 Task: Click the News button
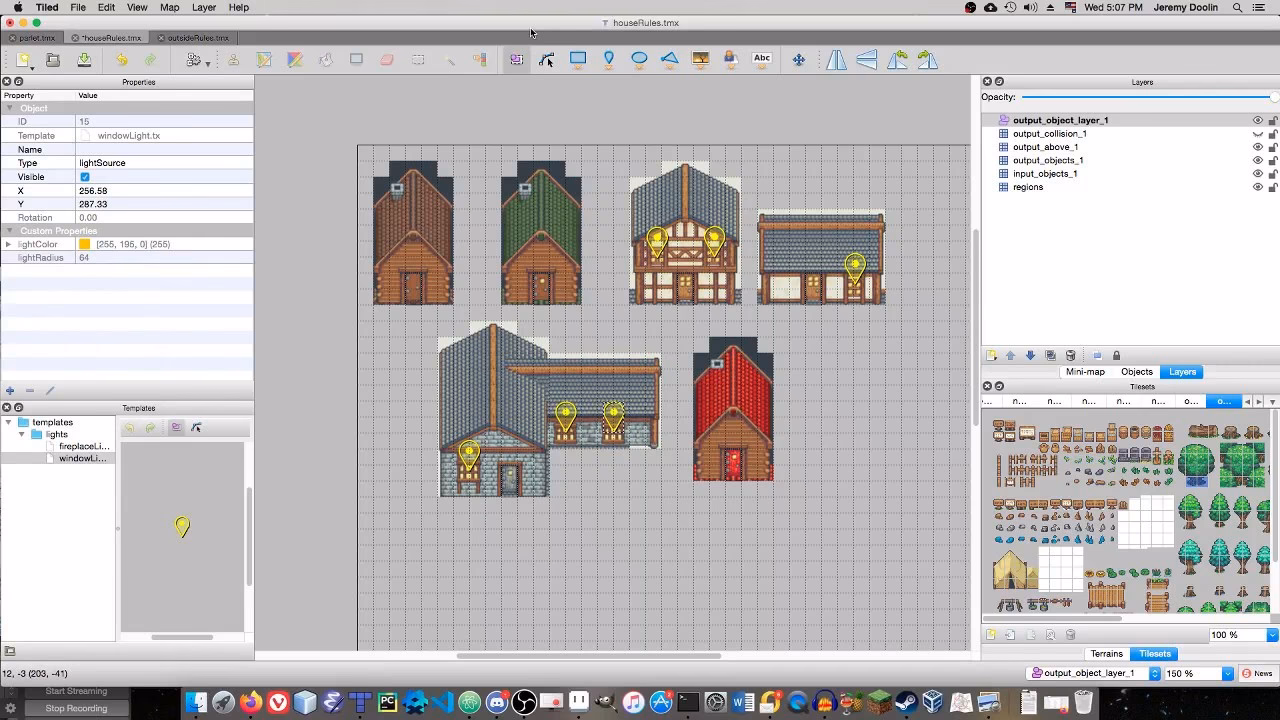(1258, 673)
